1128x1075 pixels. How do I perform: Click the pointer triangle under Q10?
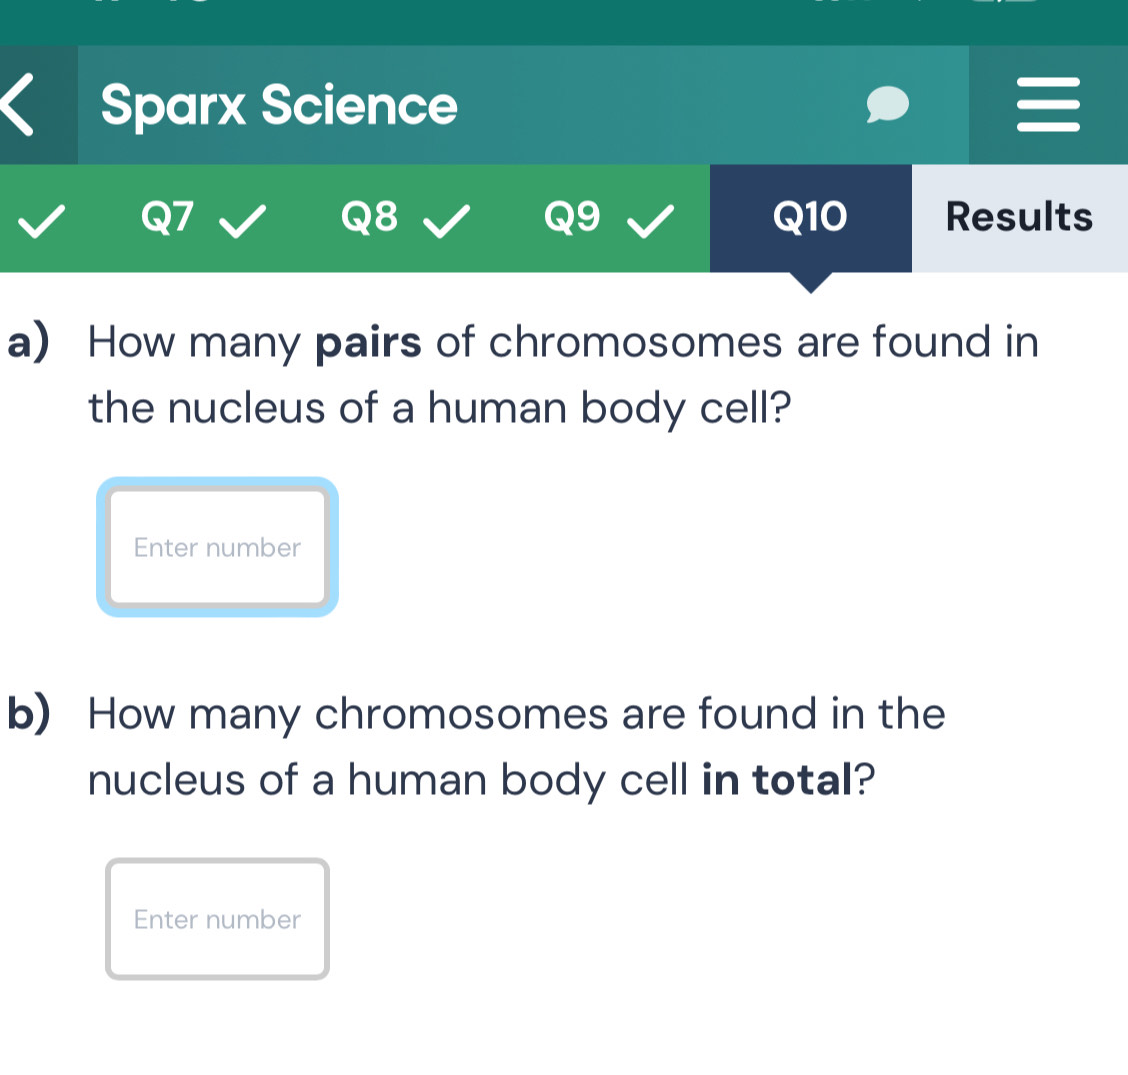click(x=811, y=282)
